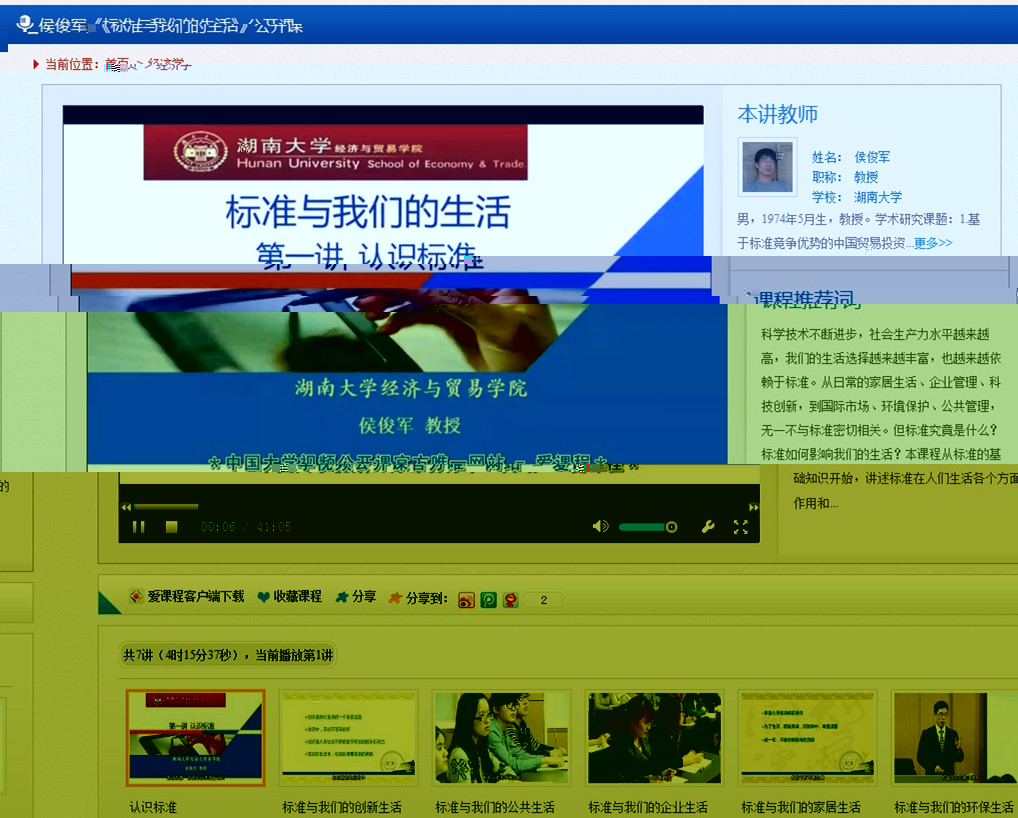Screen dimensions: 1018x818
Task: Click the 标准与我们的创新生活 title text
Action: (x=342, y=807)
